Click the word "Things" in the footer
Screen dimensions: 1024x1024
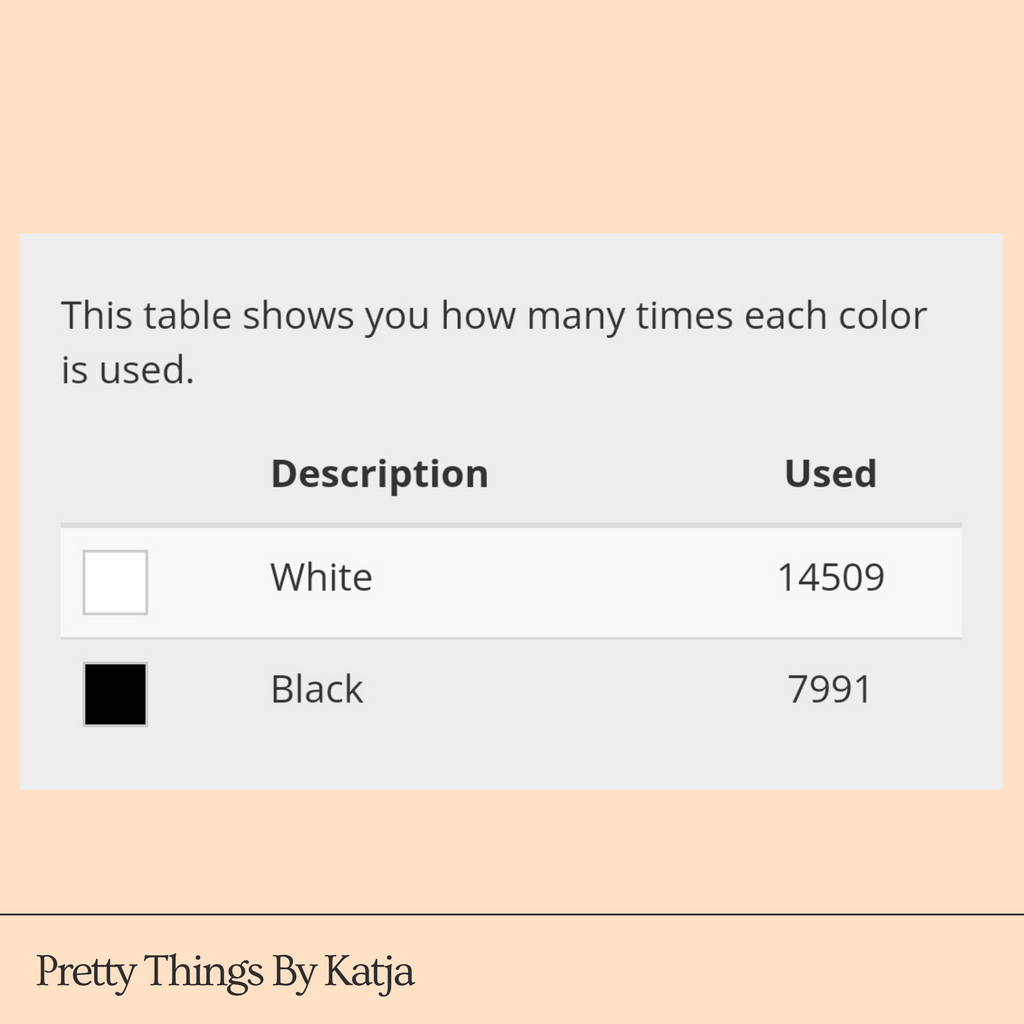tap(203, 972)
